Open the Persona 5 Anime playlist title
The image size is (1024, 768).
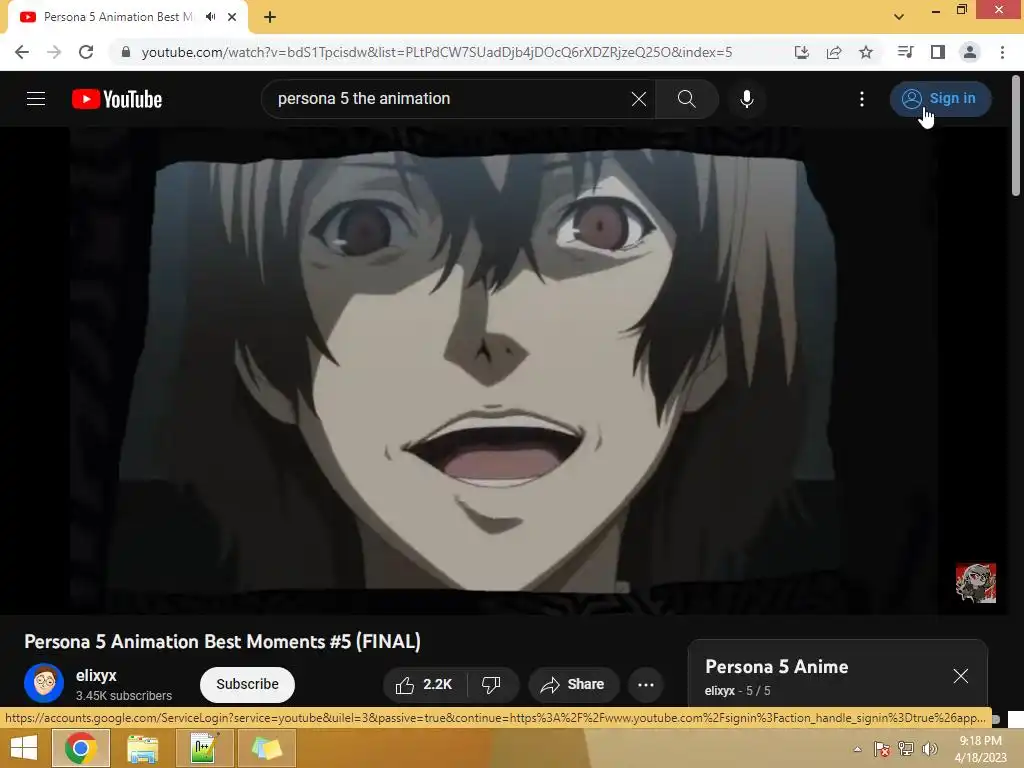pyautogui.click(x=776, y=667)
